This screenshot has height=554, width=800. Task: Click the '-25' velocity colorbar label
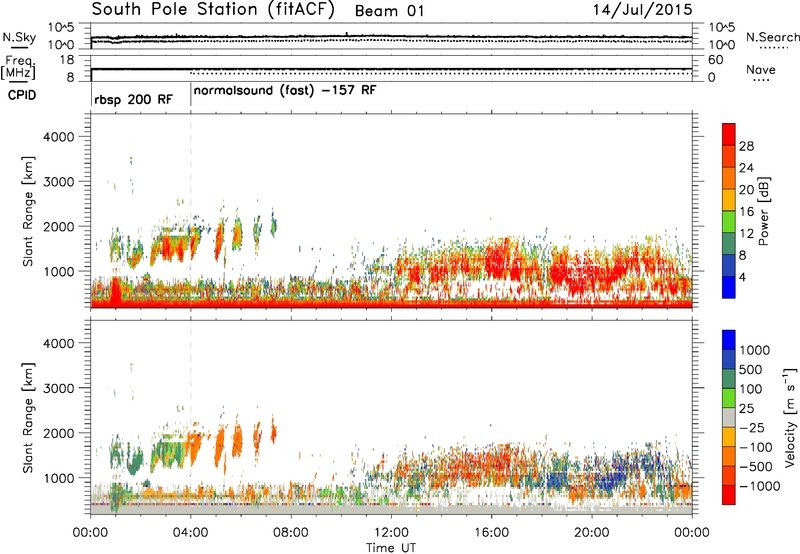(753, 428)
